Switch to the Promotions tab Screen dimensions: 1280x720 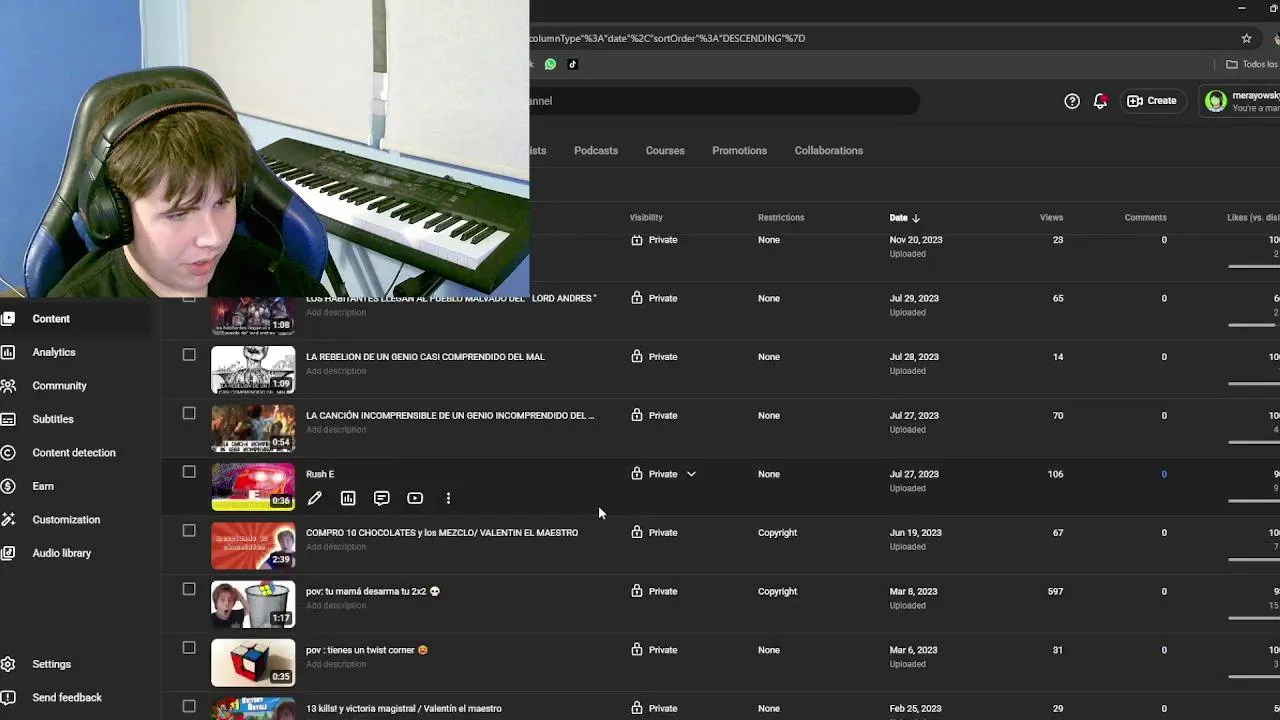point(739,151)
